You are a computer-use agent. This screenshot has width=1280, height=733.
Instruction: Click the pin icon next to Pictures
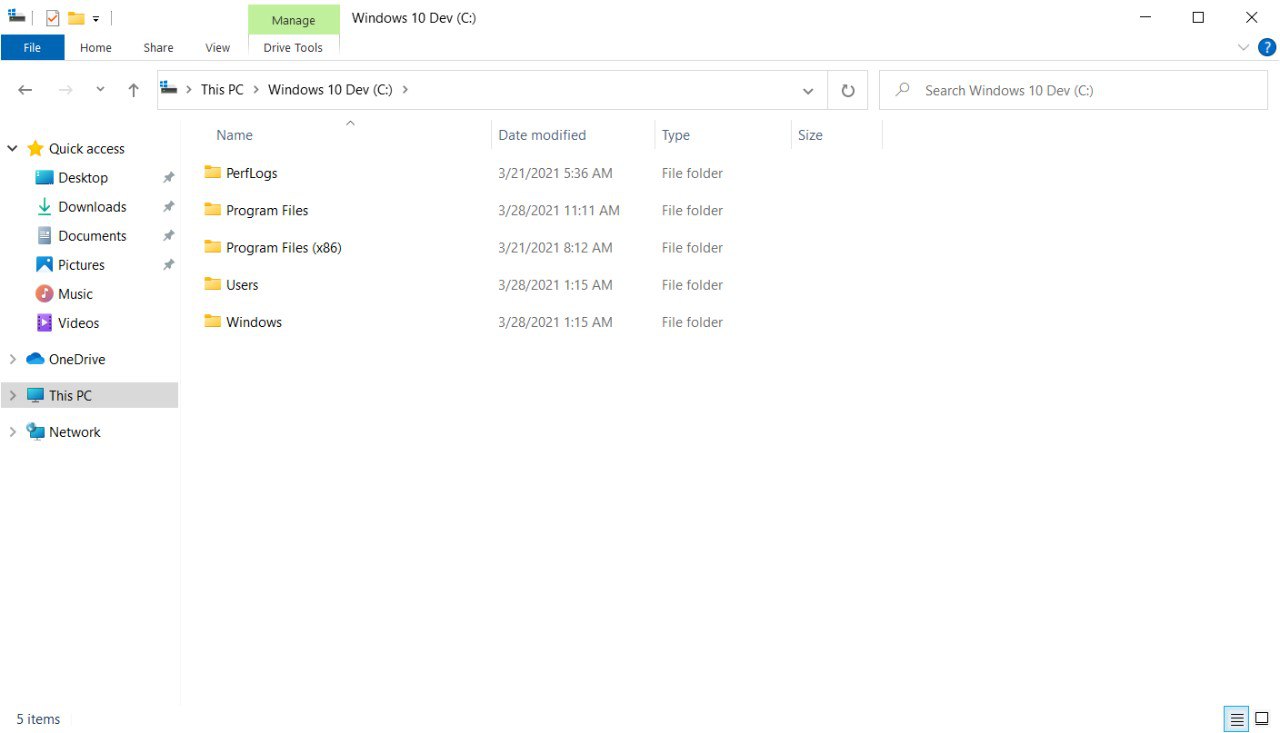tap(168, 265)
